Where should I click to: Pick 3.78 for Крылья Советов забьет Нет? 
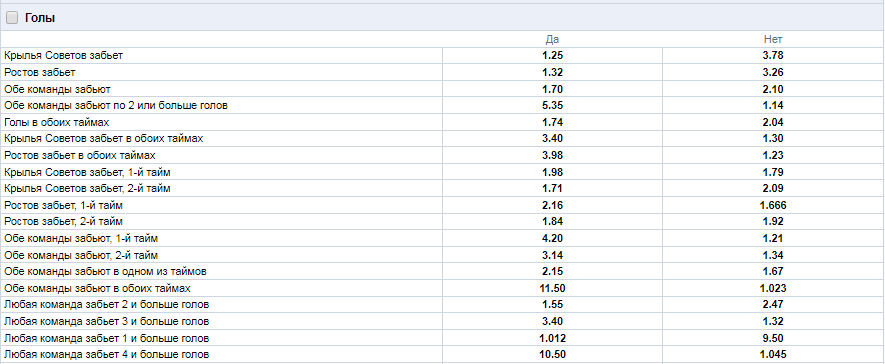pos(773,55)
